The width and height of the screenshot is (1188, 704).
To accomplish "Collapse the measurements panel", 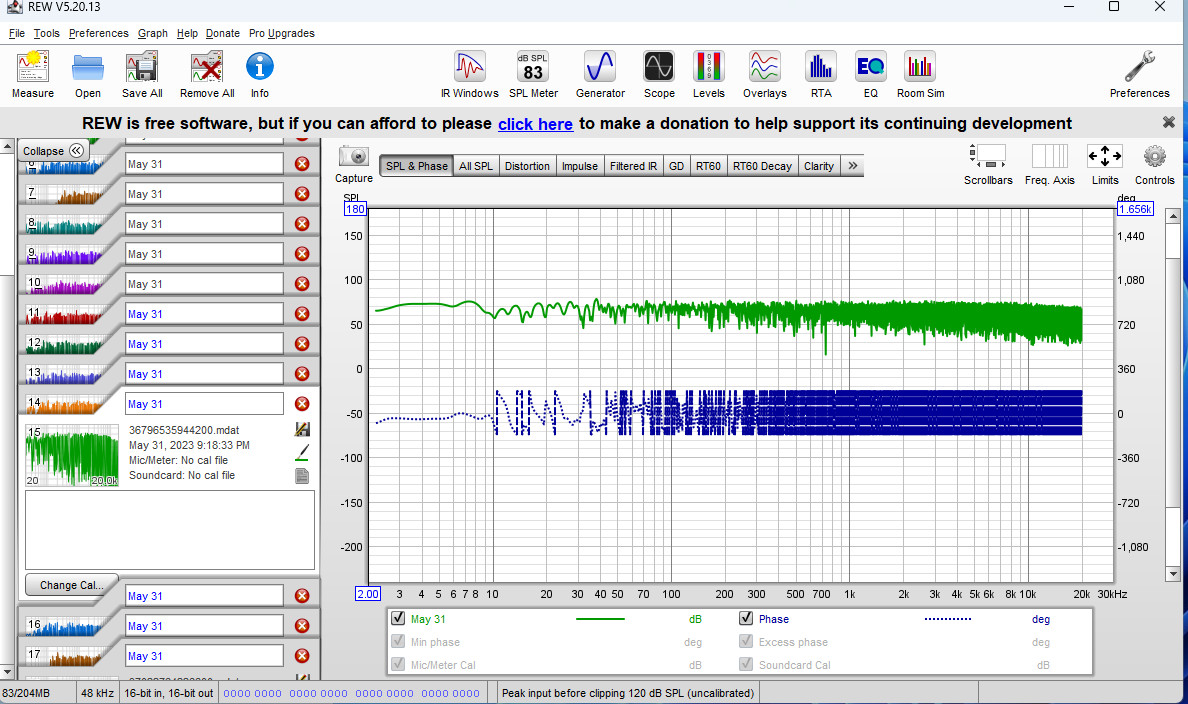I will pos(53,151).
